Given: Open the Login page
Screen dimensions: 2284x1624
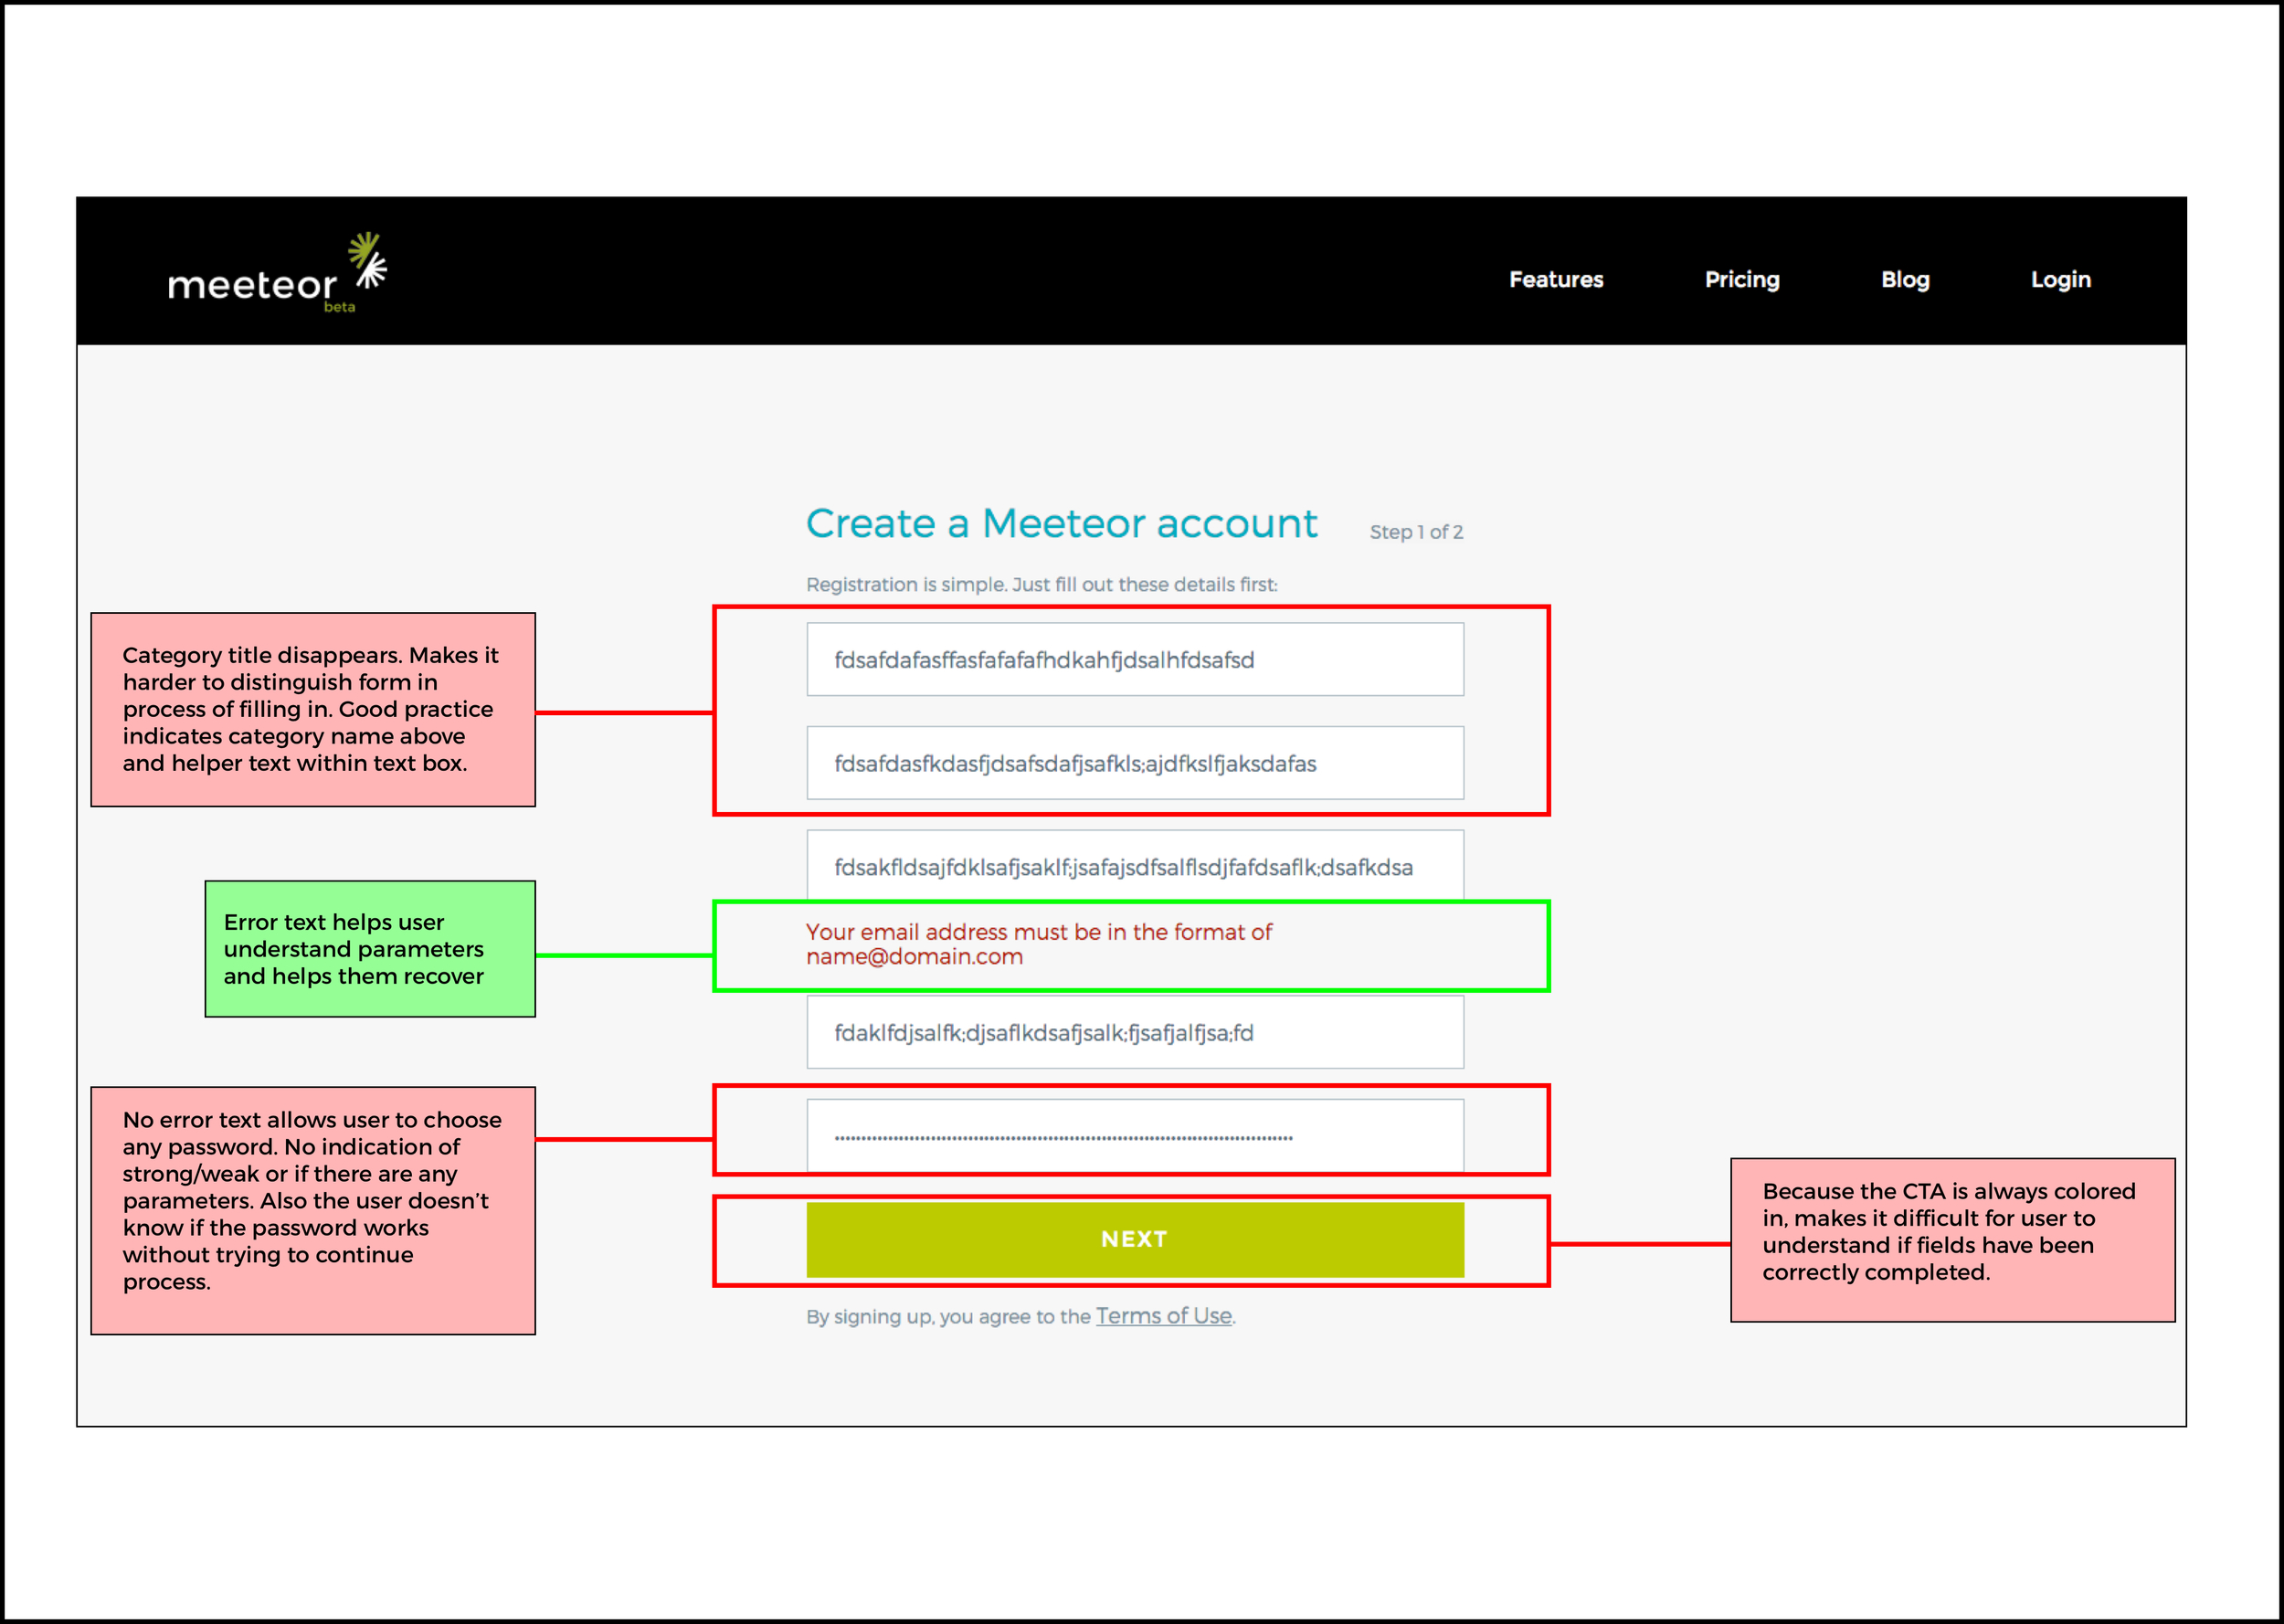Looking at the screenshot, I should [x=2061, y=280].
